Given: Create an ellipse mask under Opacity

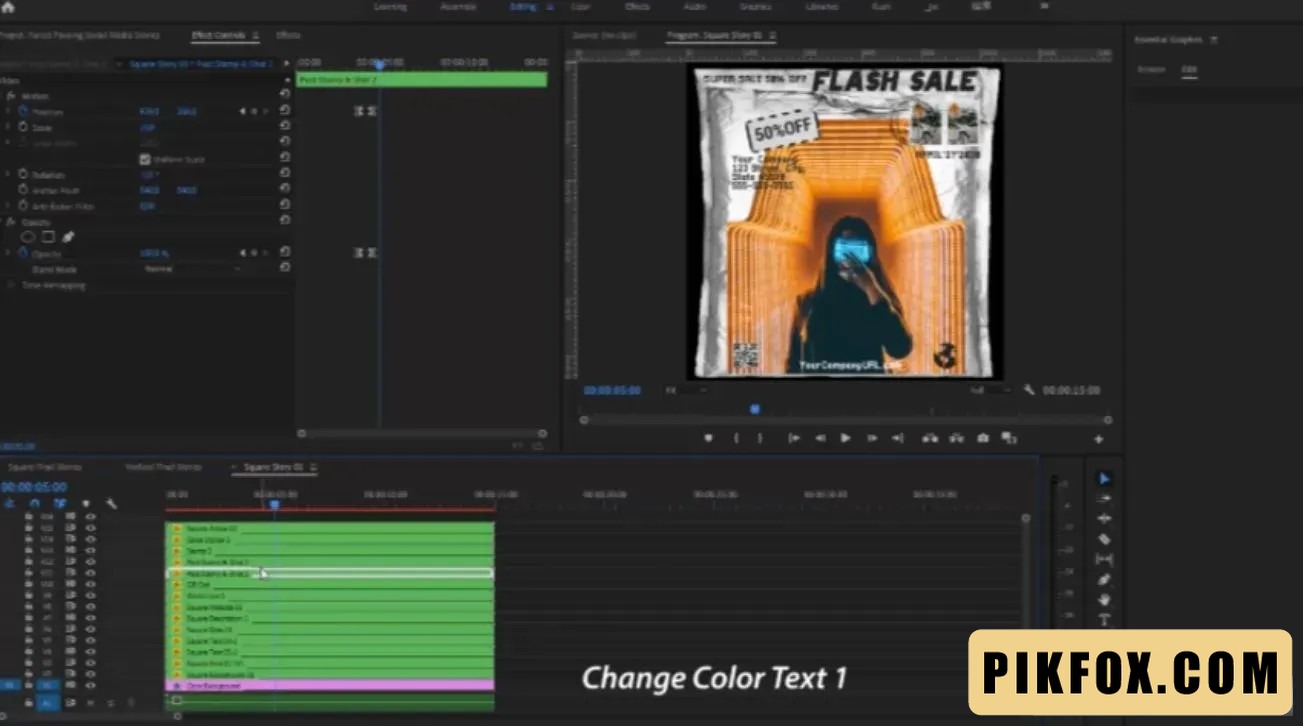Looking at the screenshot, I should pos(28,237).
